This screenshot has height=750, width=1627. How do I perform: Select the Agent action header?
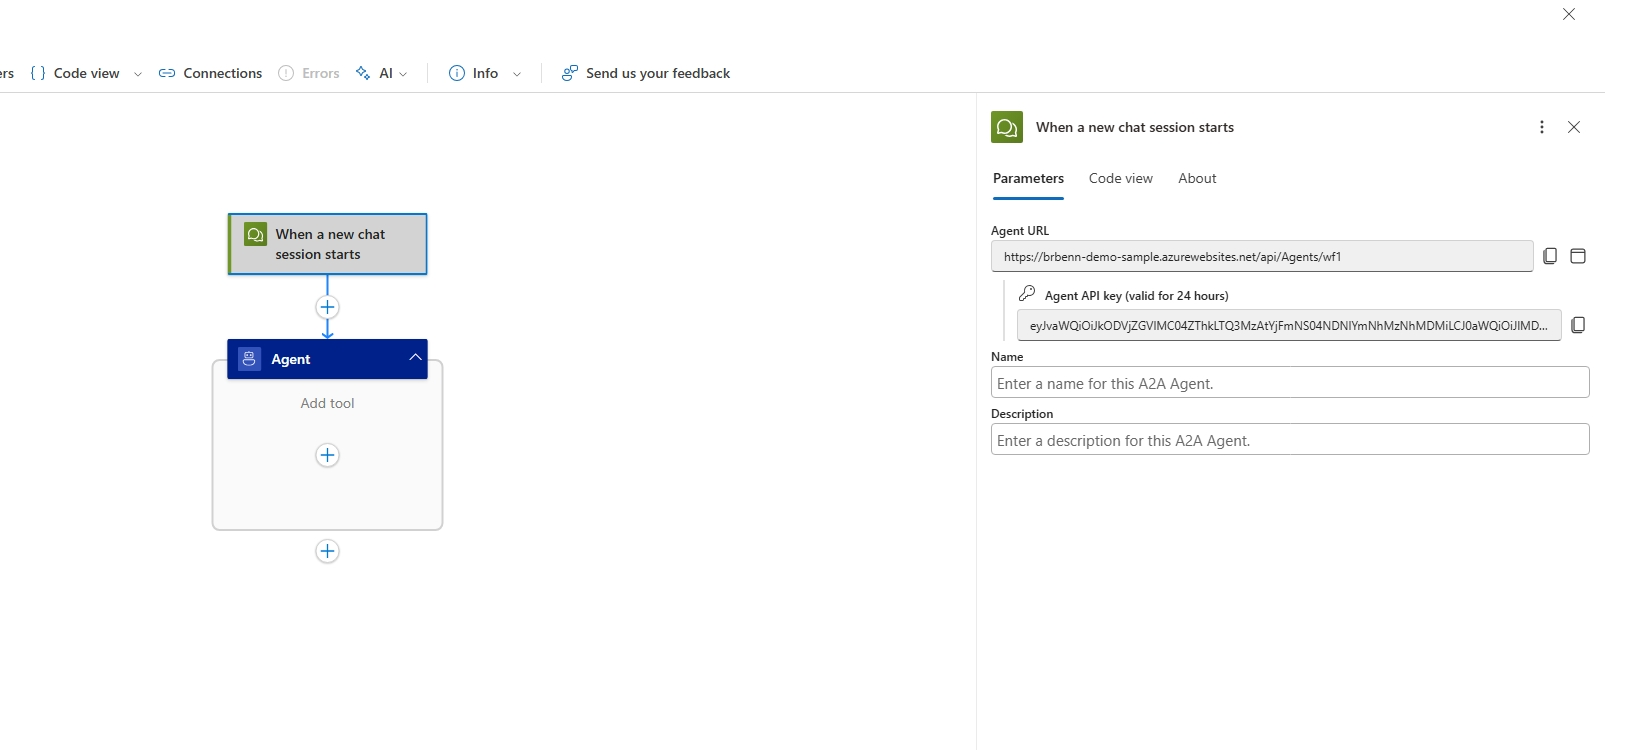pos(327,359)
